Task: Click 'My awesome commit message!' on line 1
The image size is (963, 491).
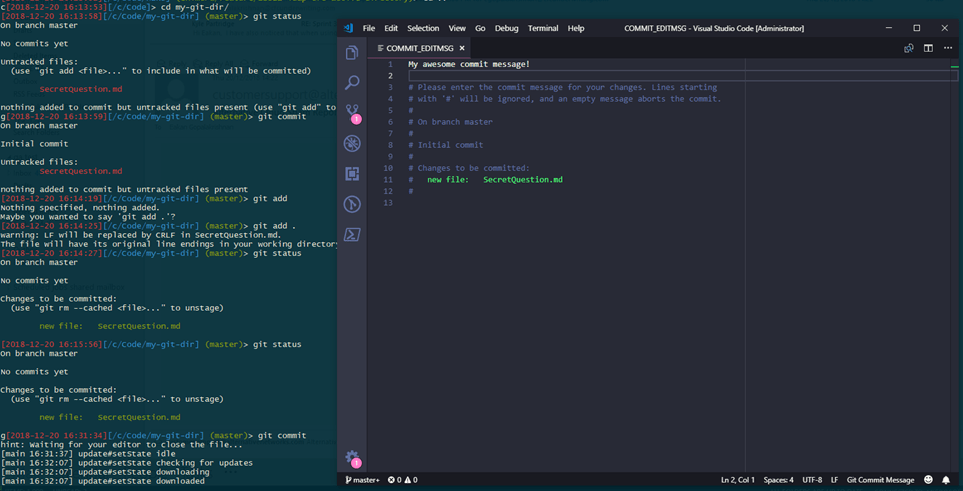Action: tap(469, 64)
